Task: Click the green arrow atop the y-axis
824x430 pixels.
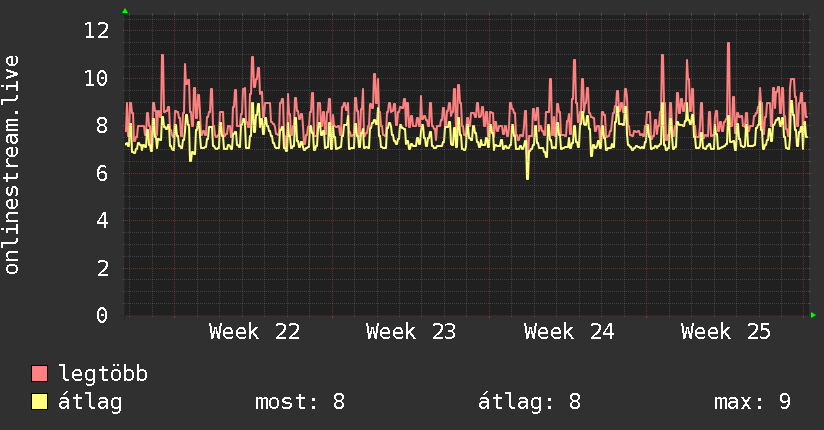Action: tap(125, 11)
